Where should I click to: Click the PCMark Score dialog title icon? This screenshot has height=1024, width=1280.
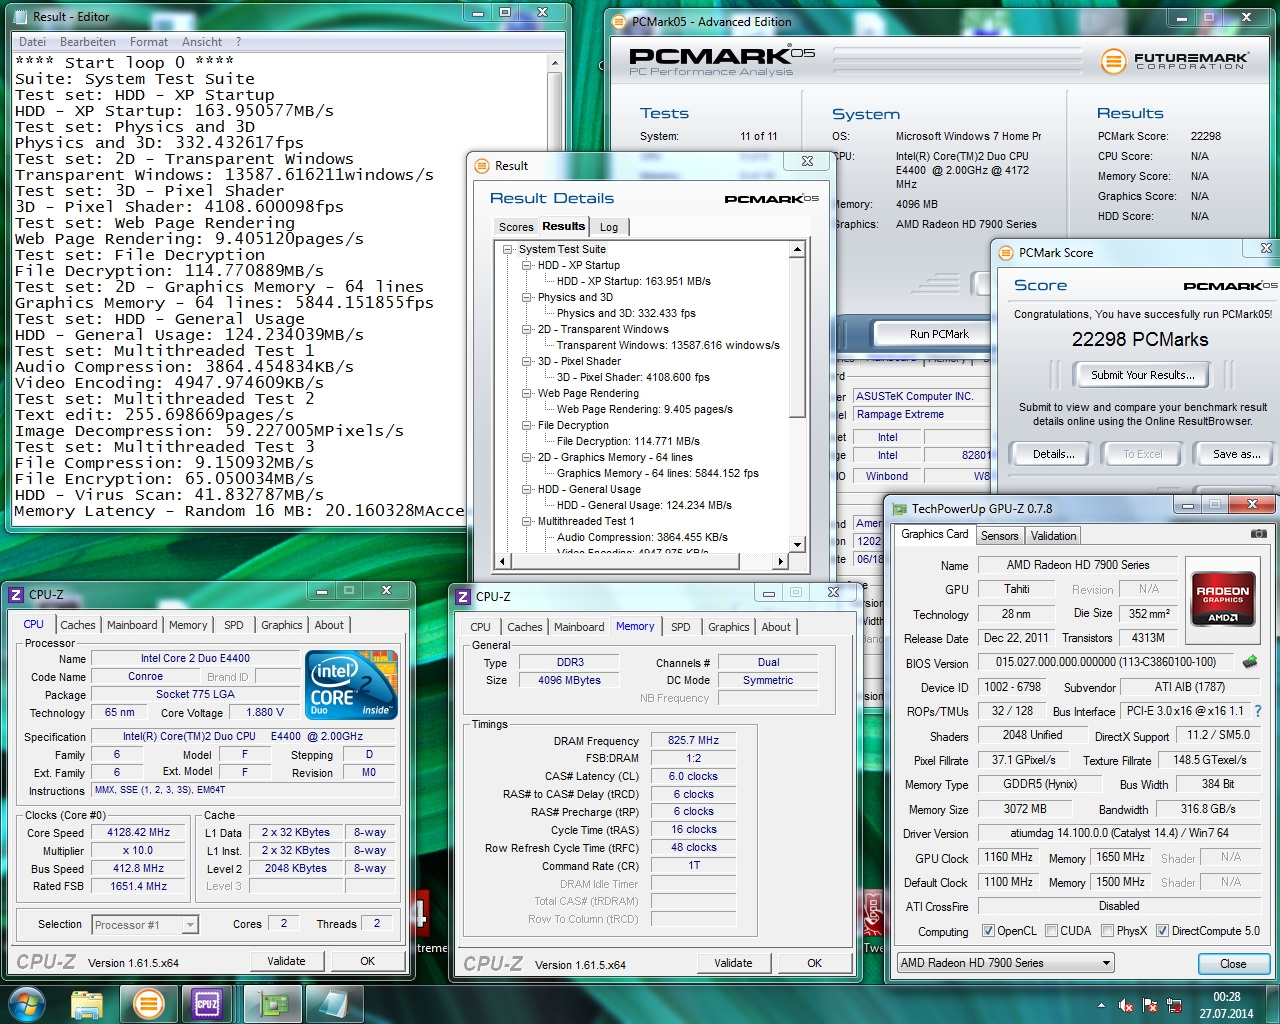coord(1005,253)
